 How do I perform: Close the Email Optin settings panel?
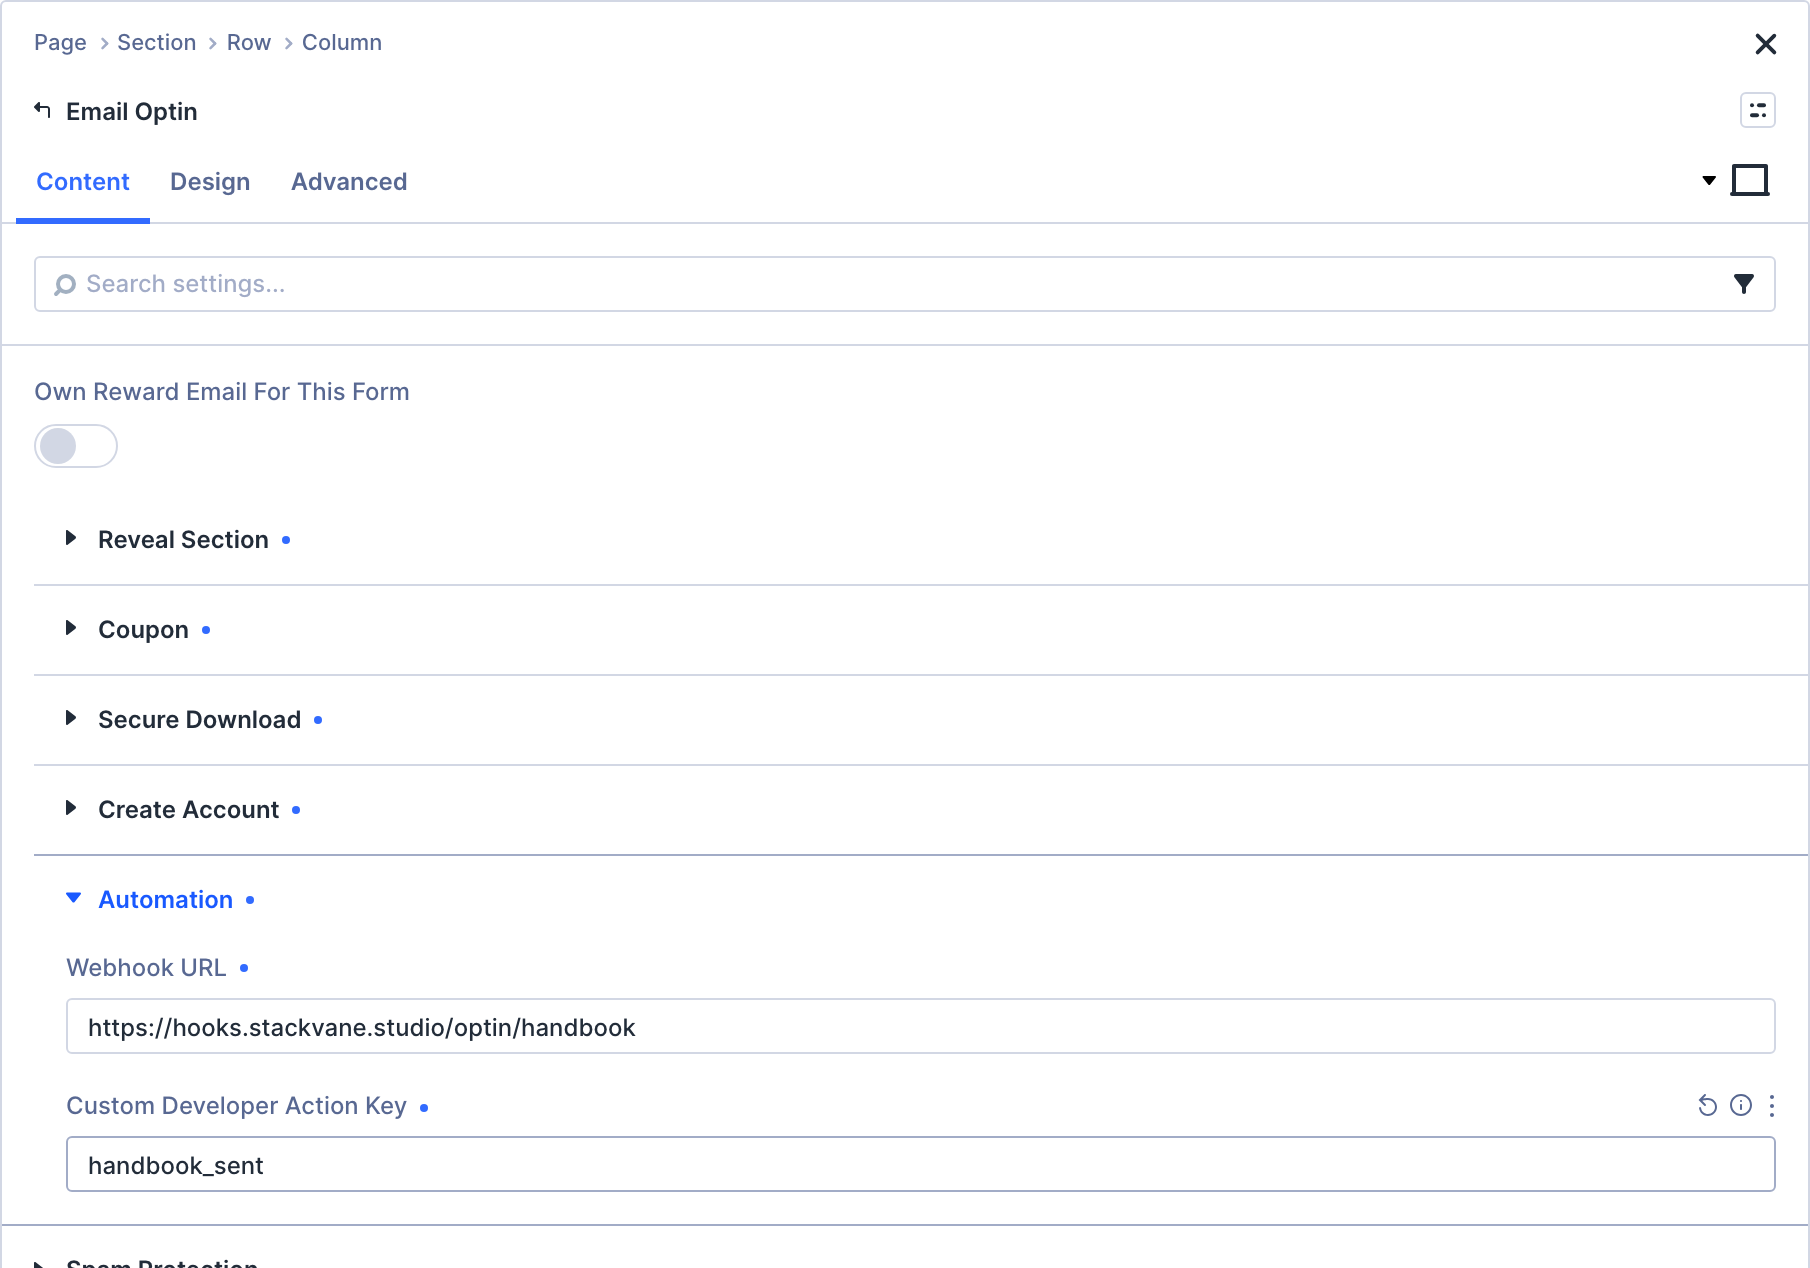[1765, 44]
